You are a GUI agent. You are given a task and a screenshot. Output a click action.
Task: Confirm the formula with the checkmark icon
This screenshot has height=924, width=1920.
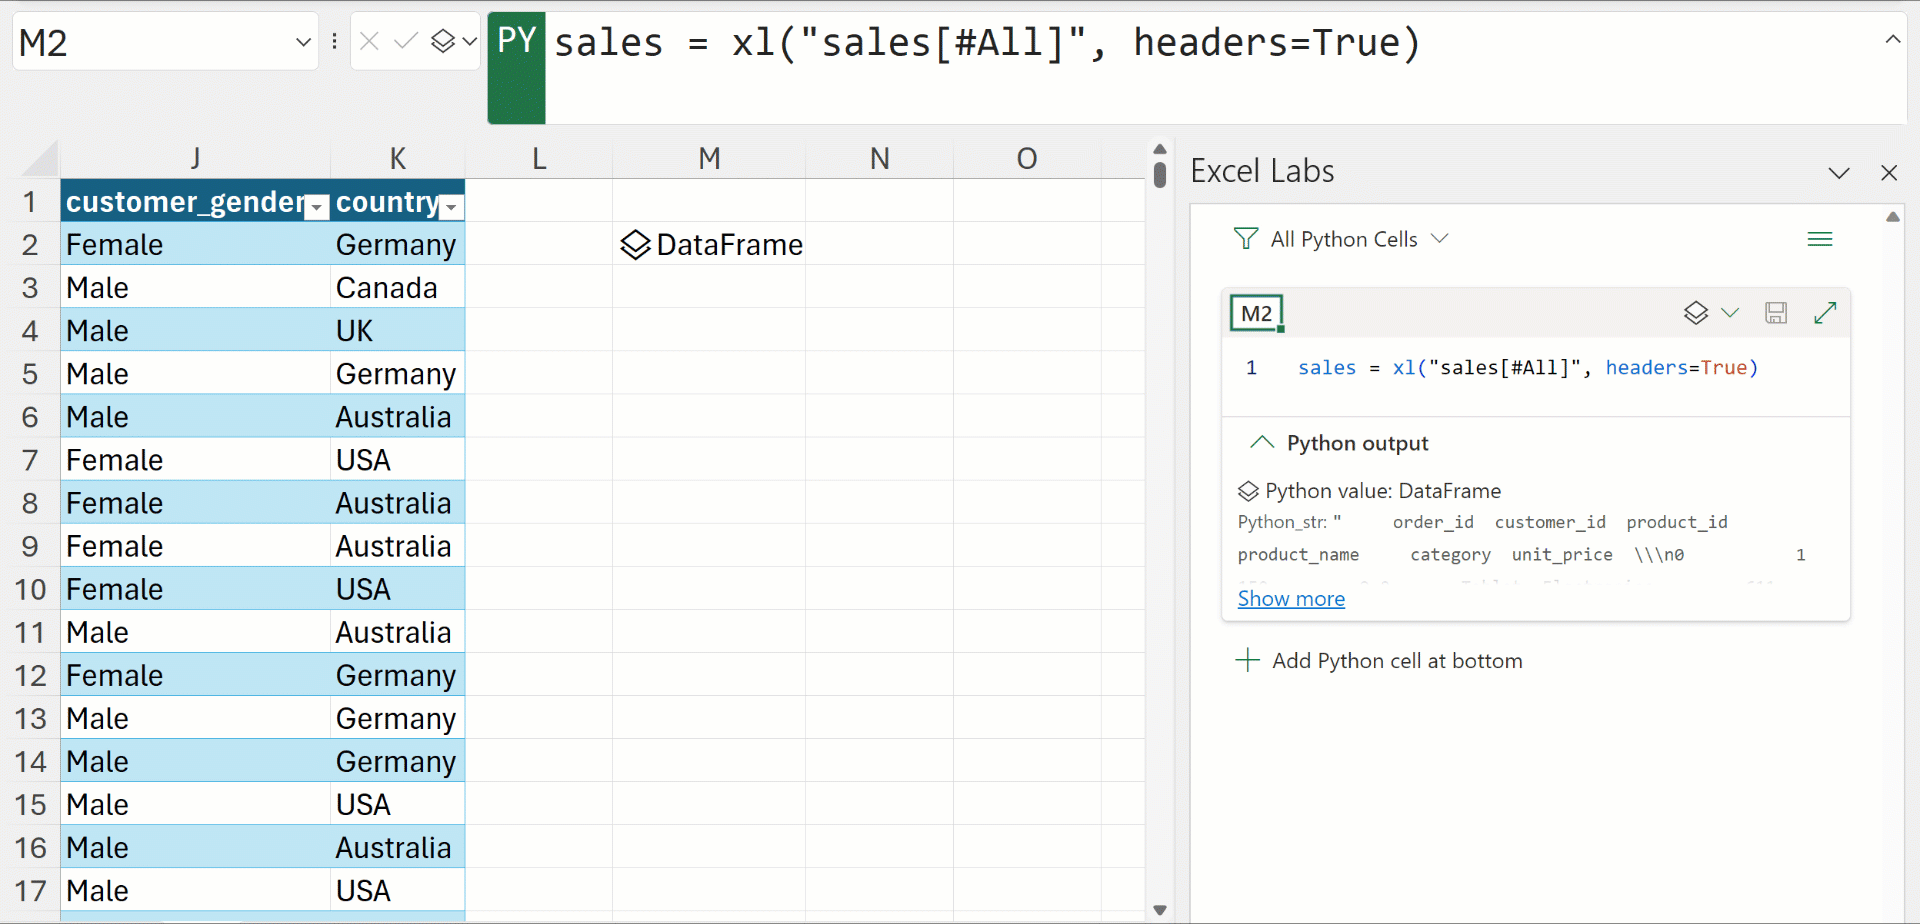405,41
